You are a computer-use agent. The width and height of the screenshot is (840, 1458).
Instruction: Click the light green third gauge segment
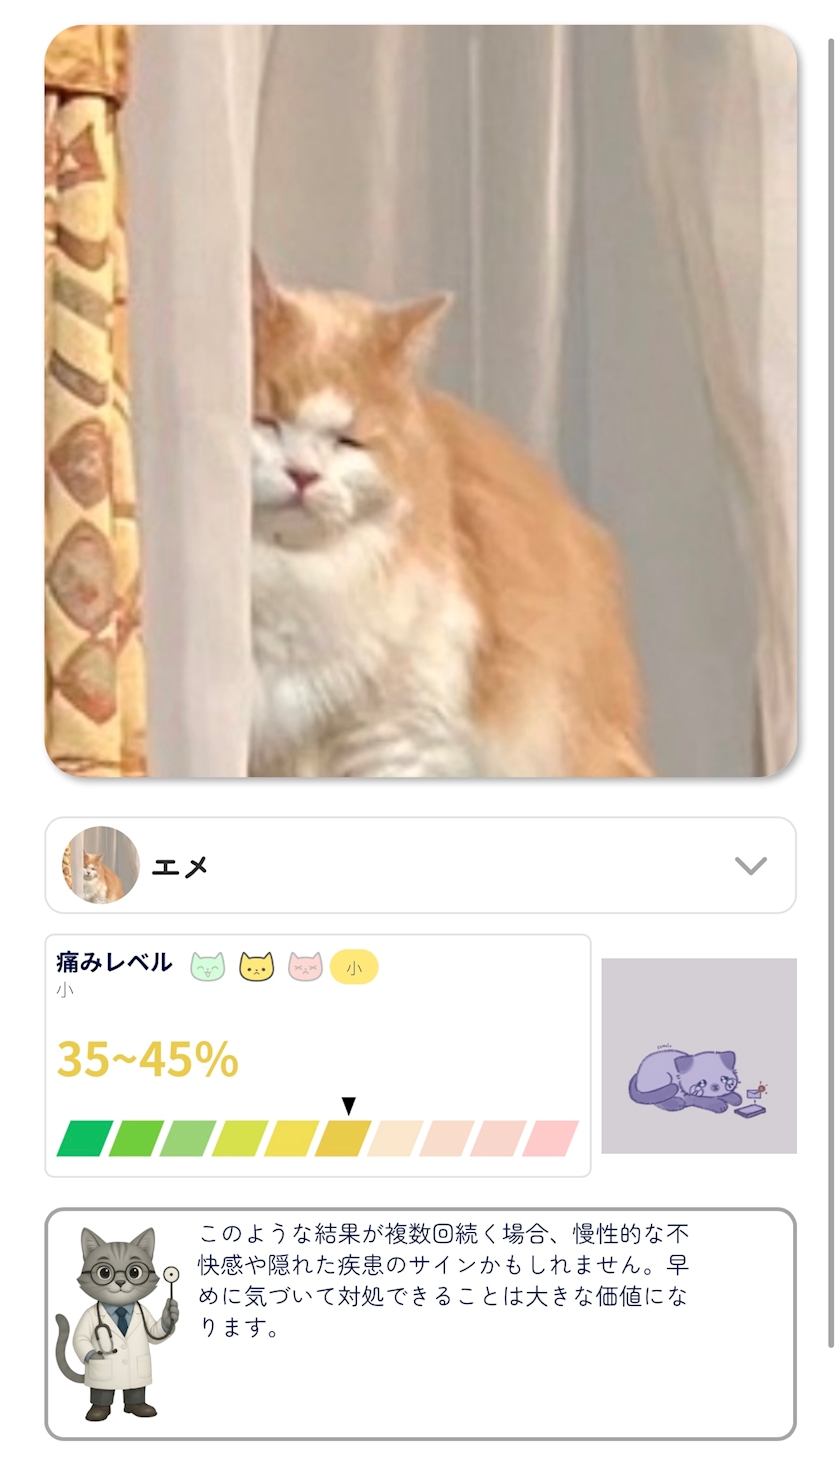click(x=188, y=1138)
